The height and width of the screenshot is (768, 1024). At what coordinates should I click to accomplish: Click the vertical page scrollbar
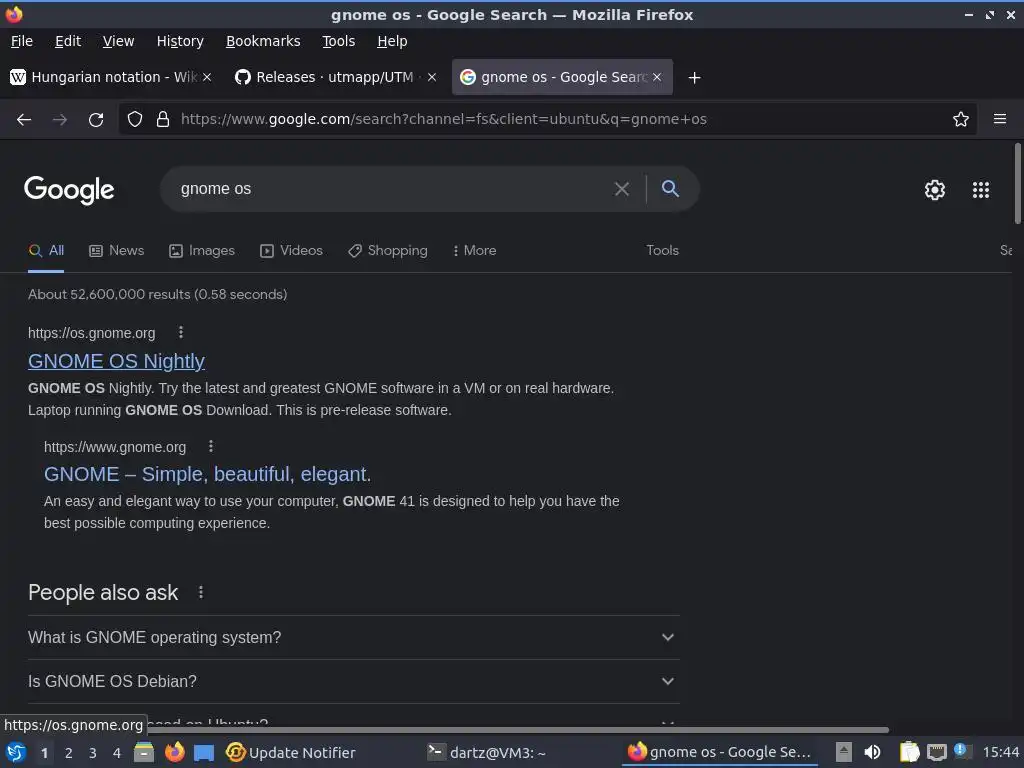coord(1017,184)
